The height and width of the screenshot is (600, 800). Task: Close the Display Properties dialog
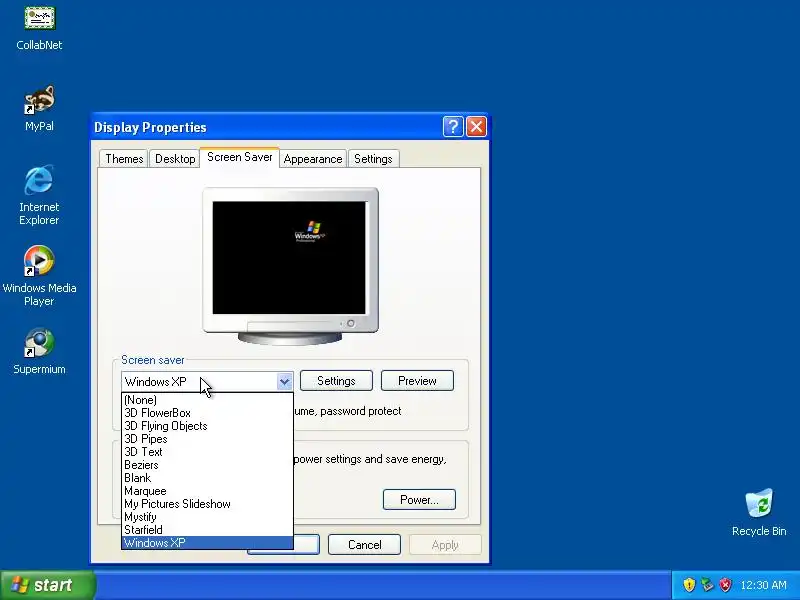(477, 127)
